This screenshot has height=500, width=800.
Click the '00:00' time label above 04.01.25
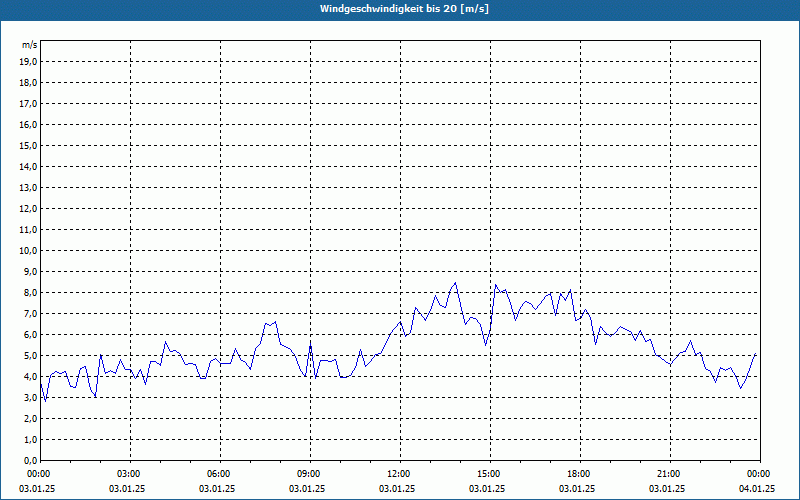pyautogui.click(x=760, y=474)
